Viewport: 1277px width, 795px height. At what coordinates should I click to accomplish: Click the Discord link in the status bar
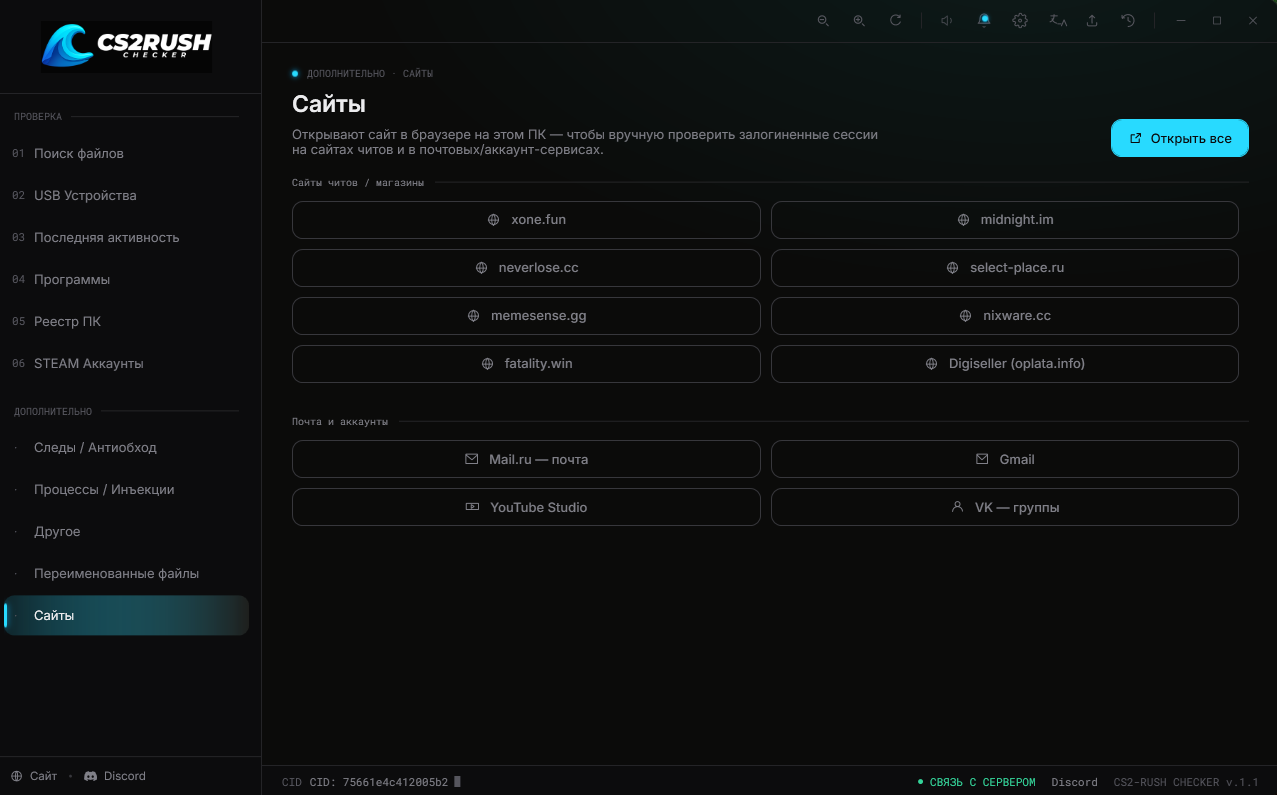tap(1074, 782)
